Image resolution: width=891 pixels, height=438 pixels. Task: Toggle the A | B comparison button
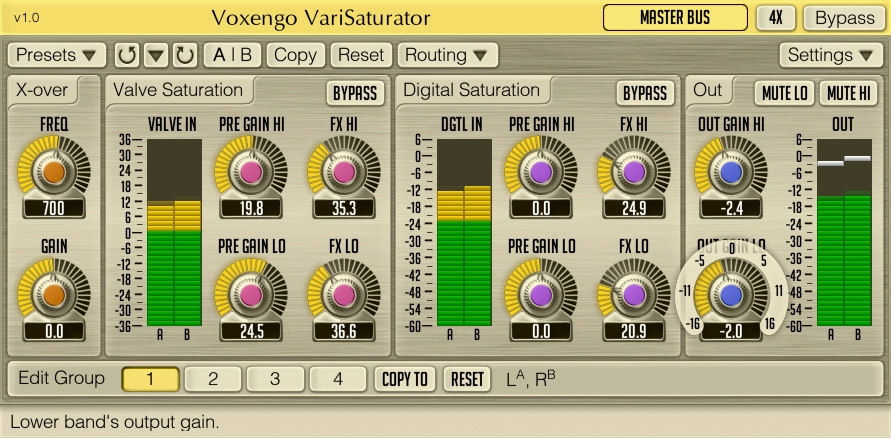pyautogui.click(x=232, y=55)
